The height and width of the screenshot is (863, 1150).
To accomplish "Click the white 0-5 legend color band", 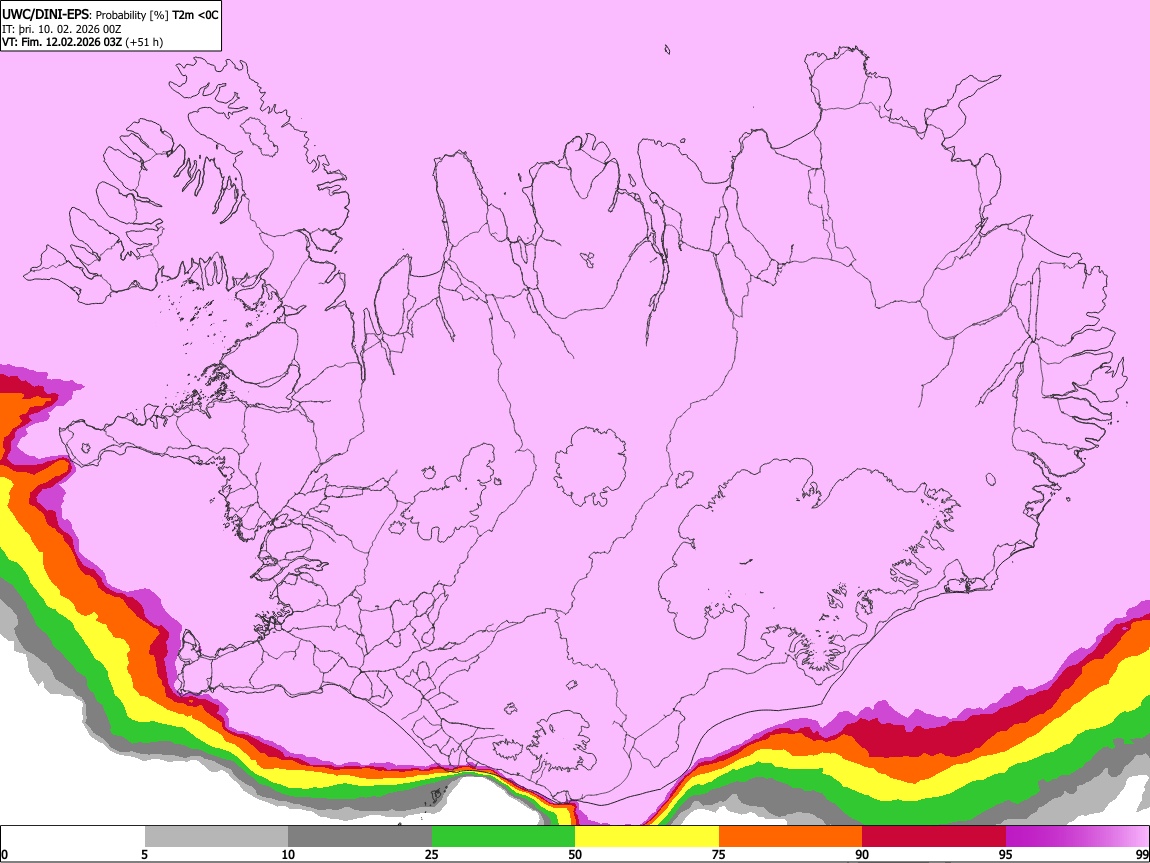I will [x=73, y=836].
